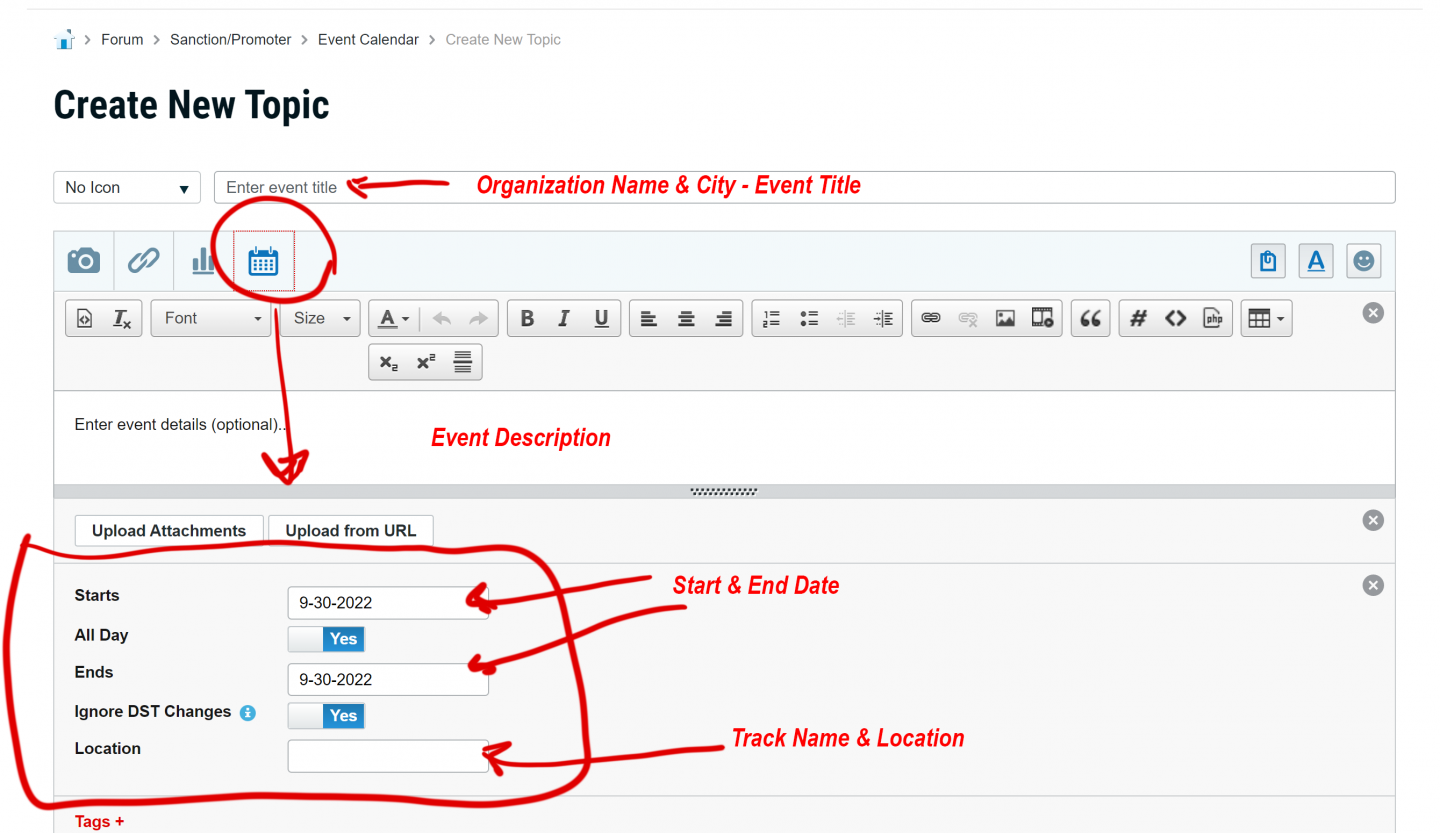Viewport: 1440px width, 833px height.
Task: Click the poll bar-chart icon
Action: [x=203, y=261]
